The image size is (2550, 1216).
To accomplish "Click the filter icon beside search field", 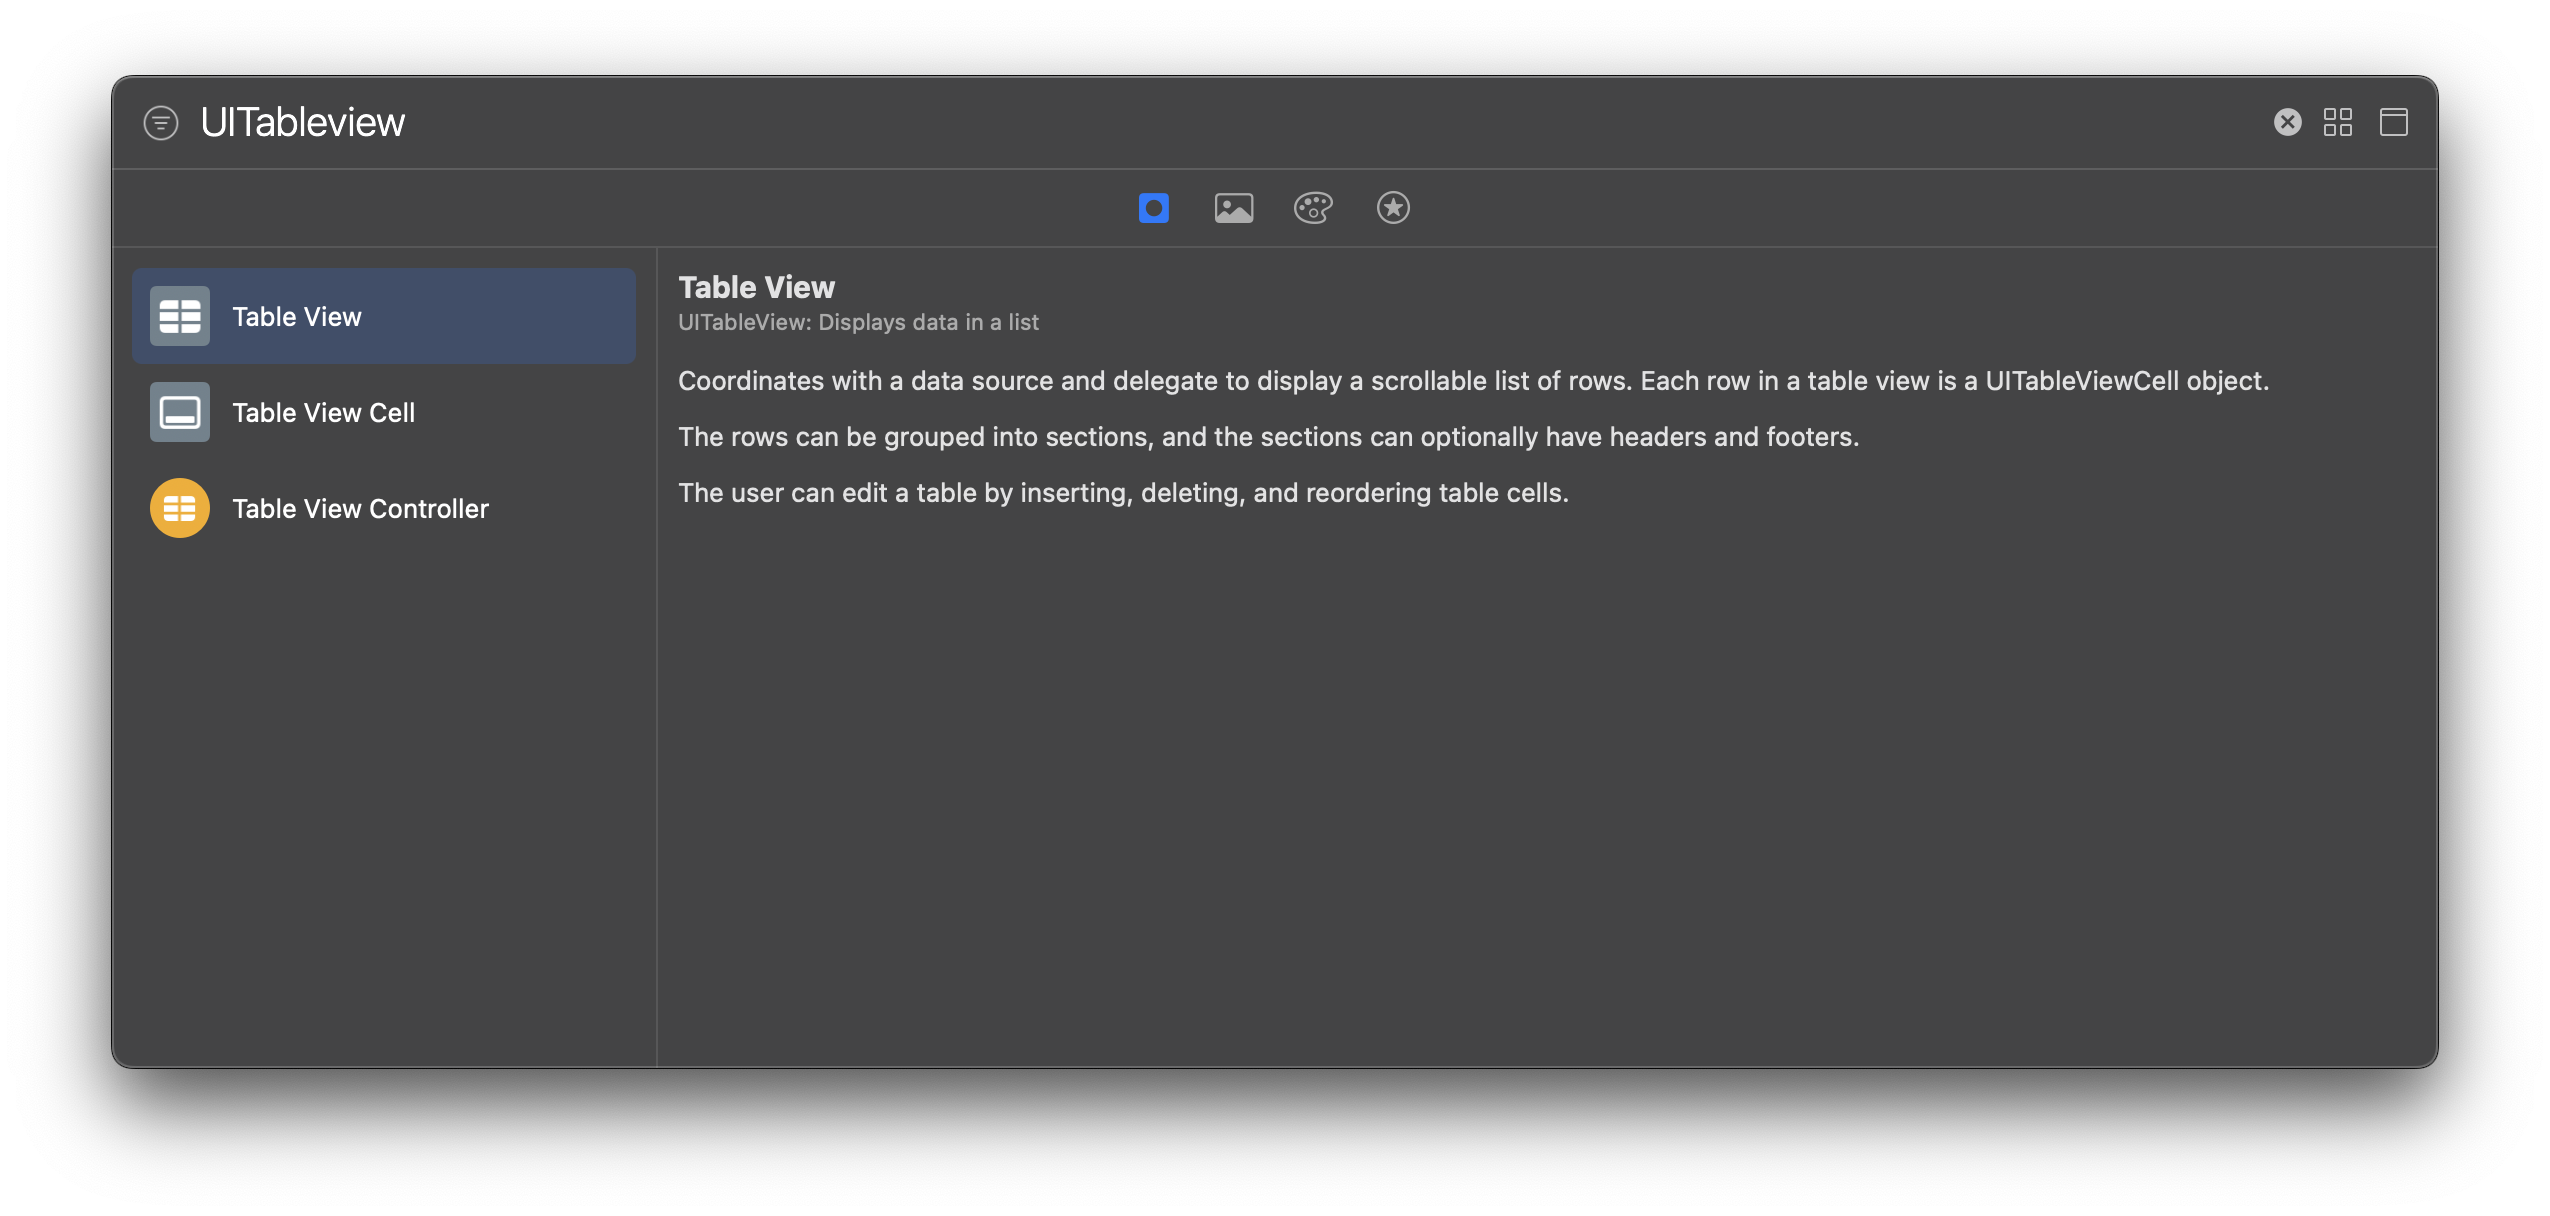I will (161, 123).
